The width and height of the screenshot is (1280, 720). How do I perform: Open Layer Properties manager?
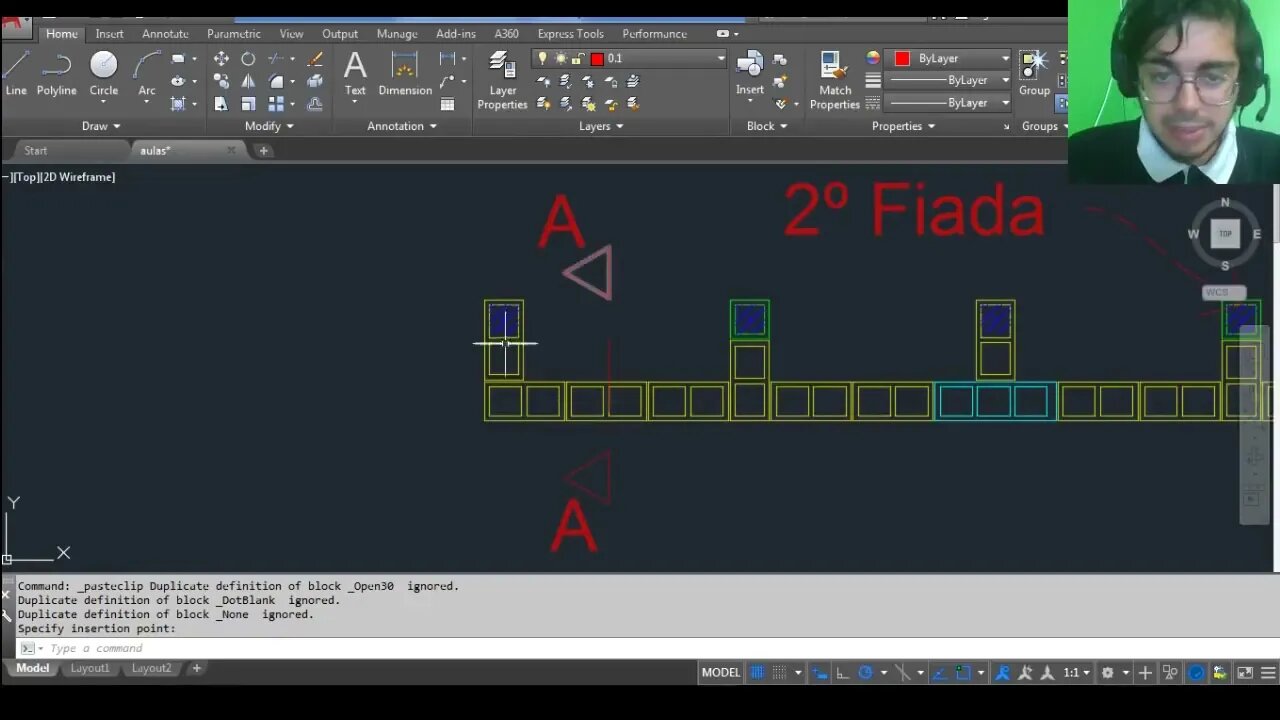click(502, 80)
